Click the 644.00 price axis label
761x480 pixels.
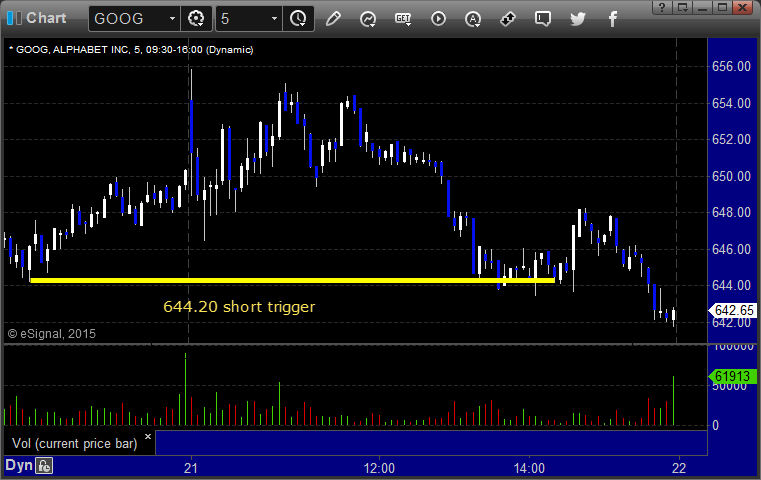click(731, 285)
